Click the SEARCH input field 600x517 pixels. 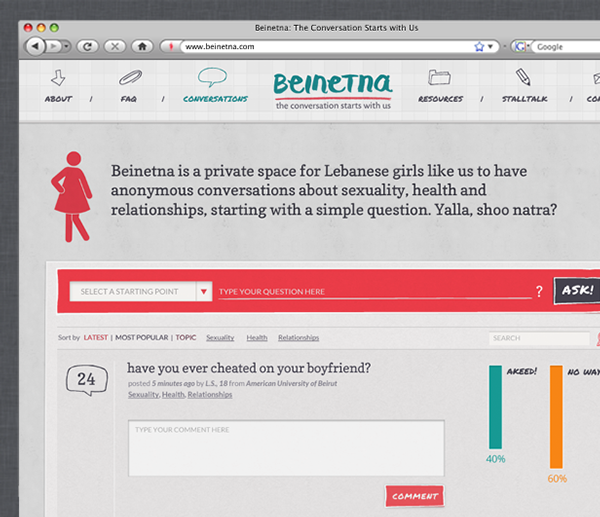point(539,338)
